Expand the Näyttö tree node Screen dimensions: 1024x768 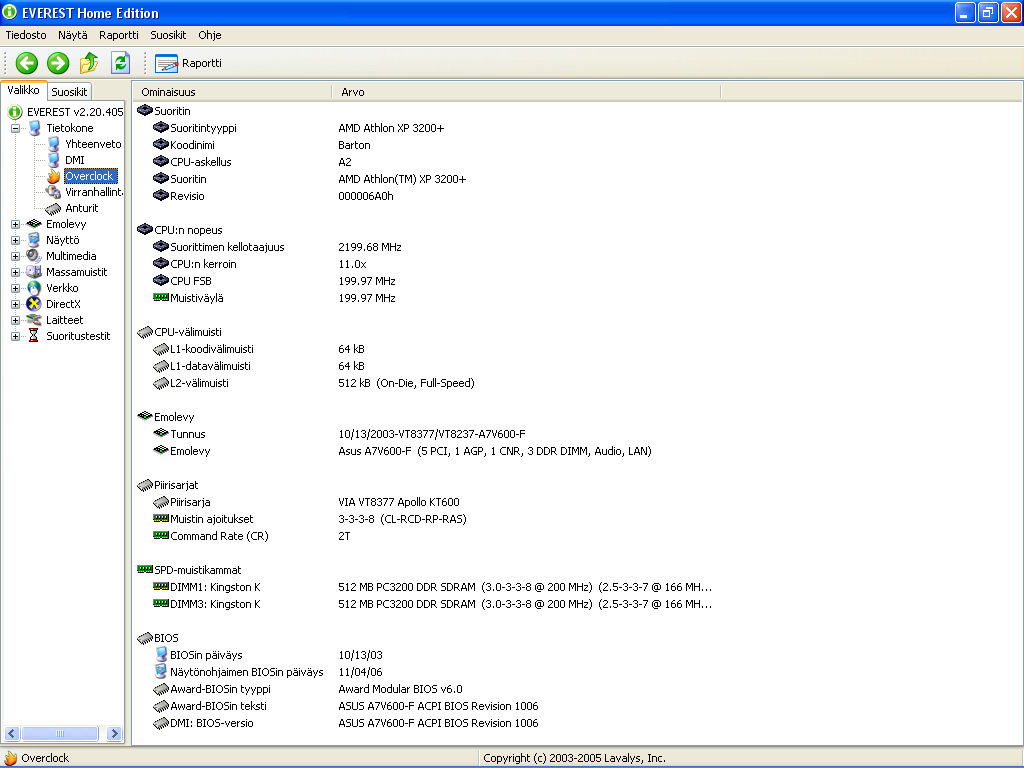(15, 240)
